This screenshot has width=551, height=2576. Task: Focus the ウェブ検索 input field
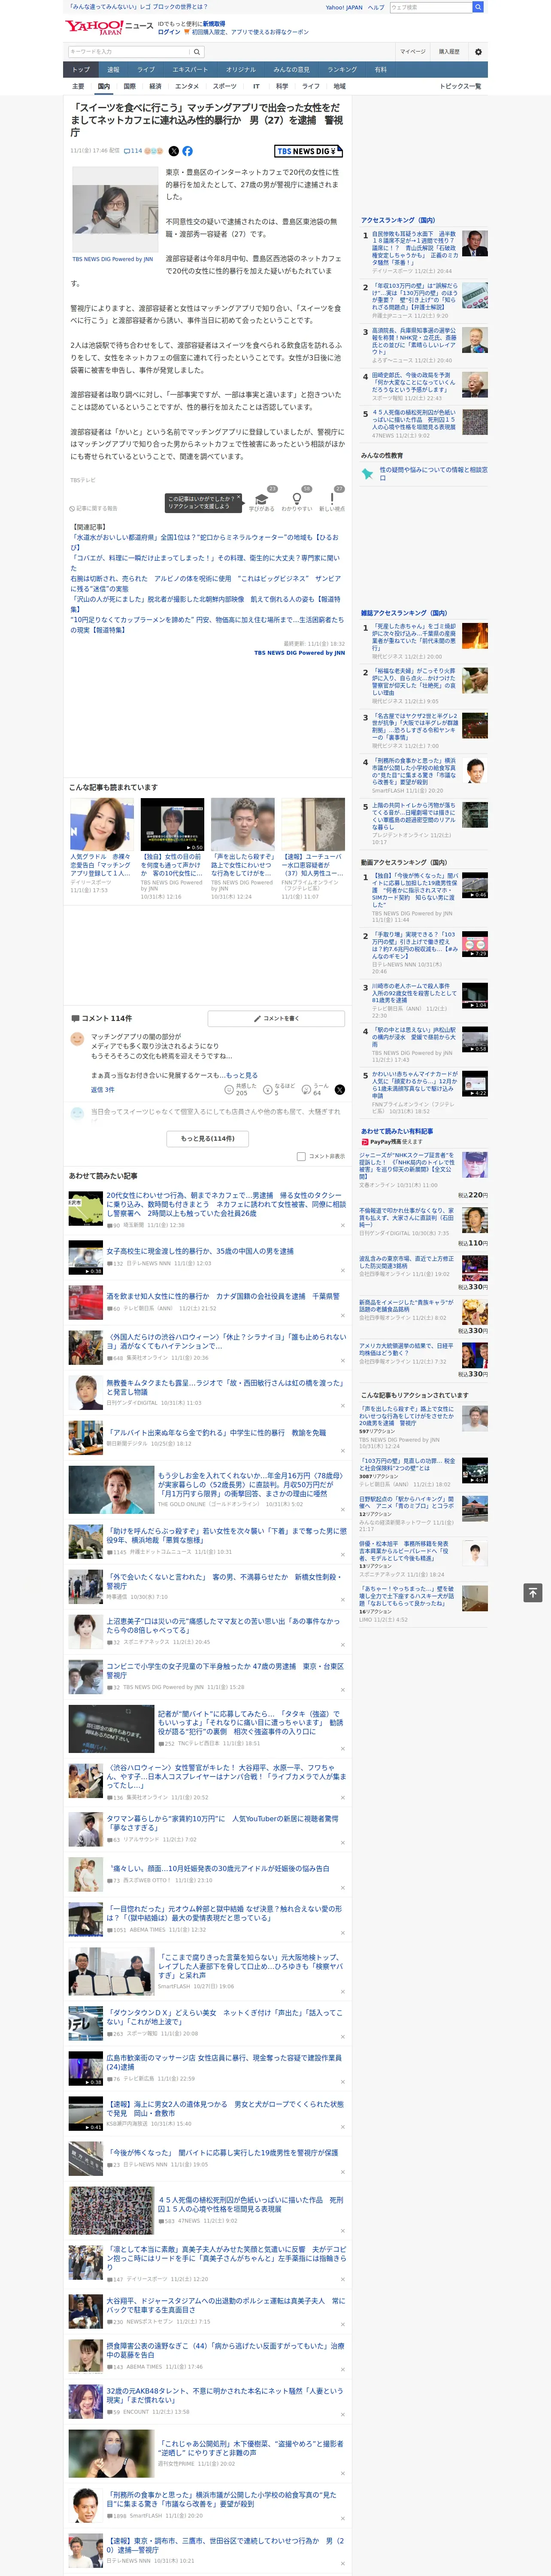[431, 7]
